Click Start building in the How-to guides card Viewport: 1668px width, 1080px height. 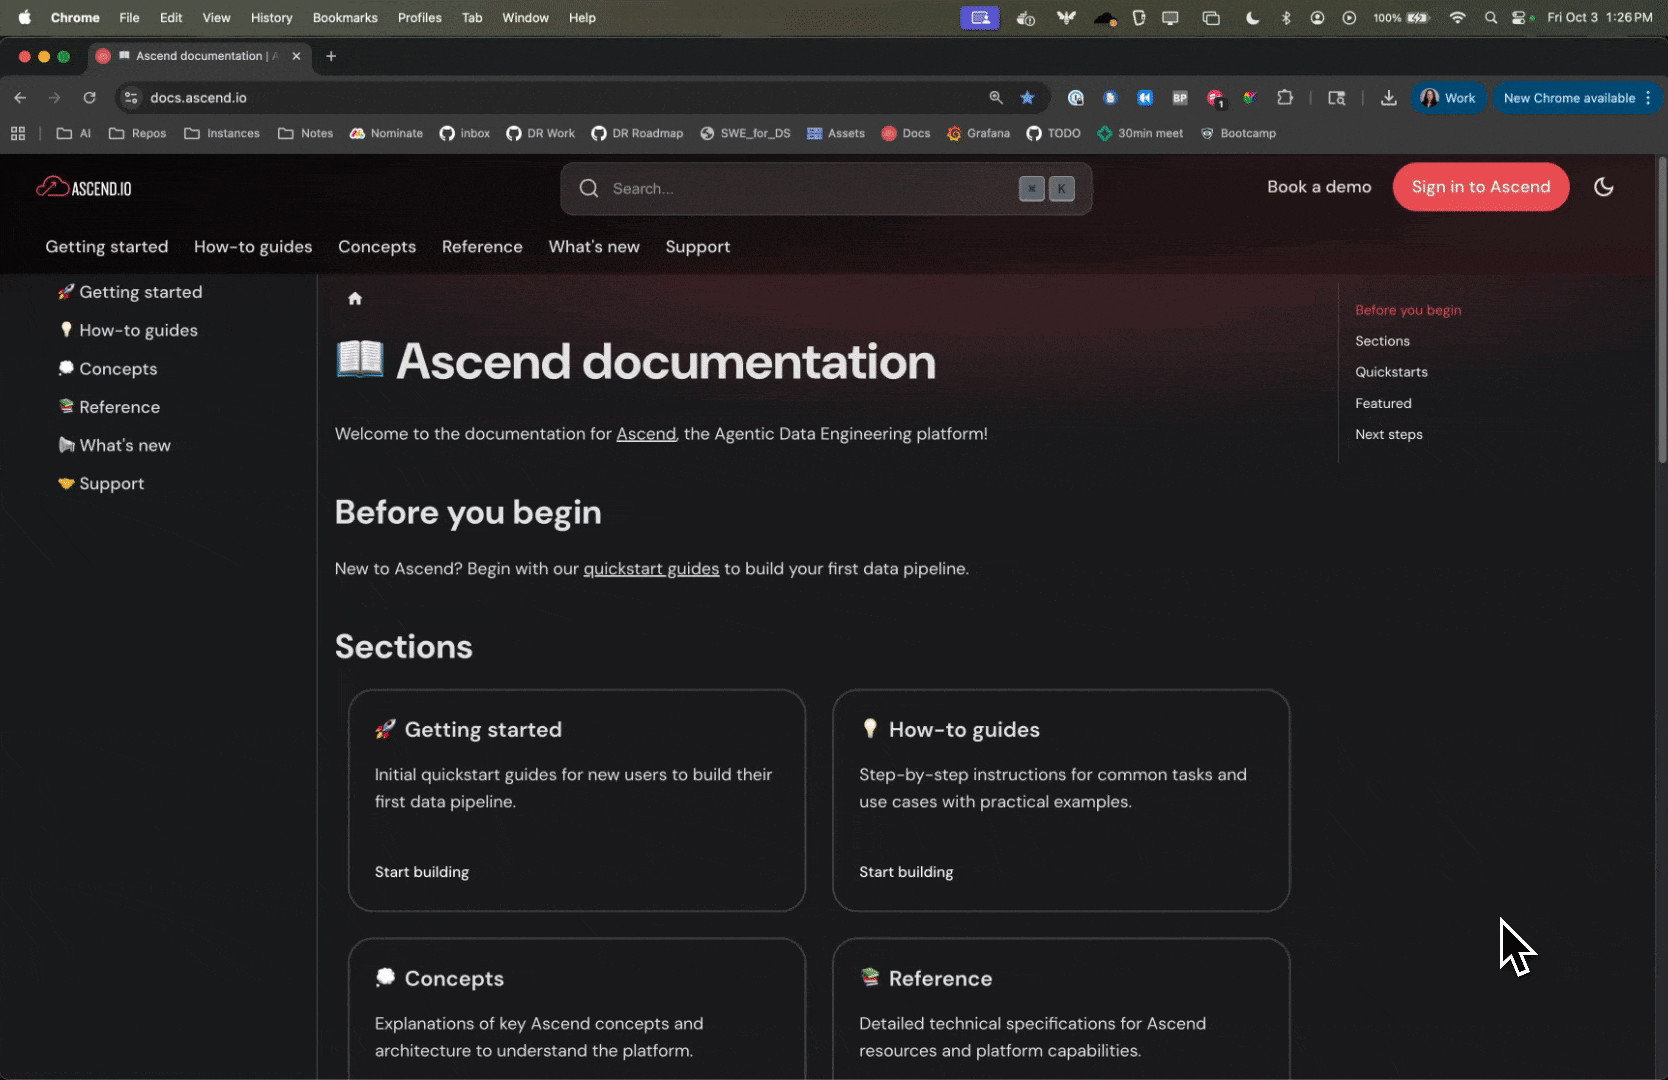point(906,872)
